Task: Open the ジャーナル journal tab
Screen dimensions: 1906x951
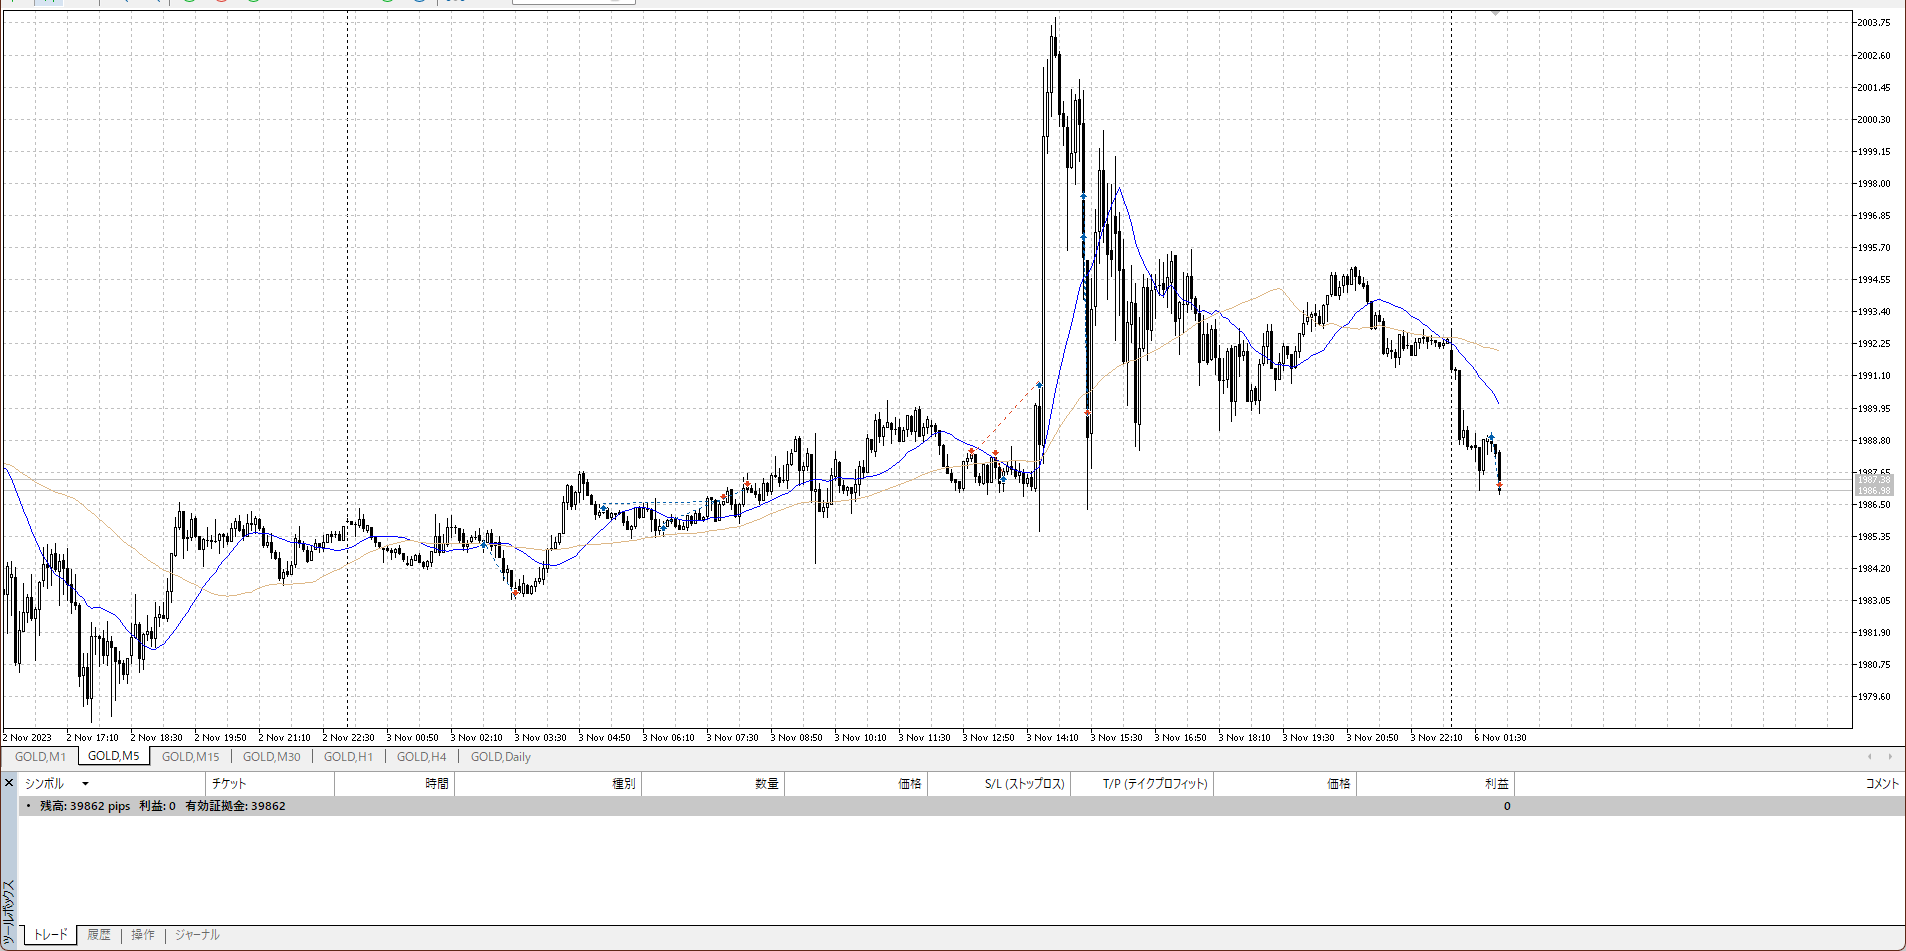Action: point(197,935)
